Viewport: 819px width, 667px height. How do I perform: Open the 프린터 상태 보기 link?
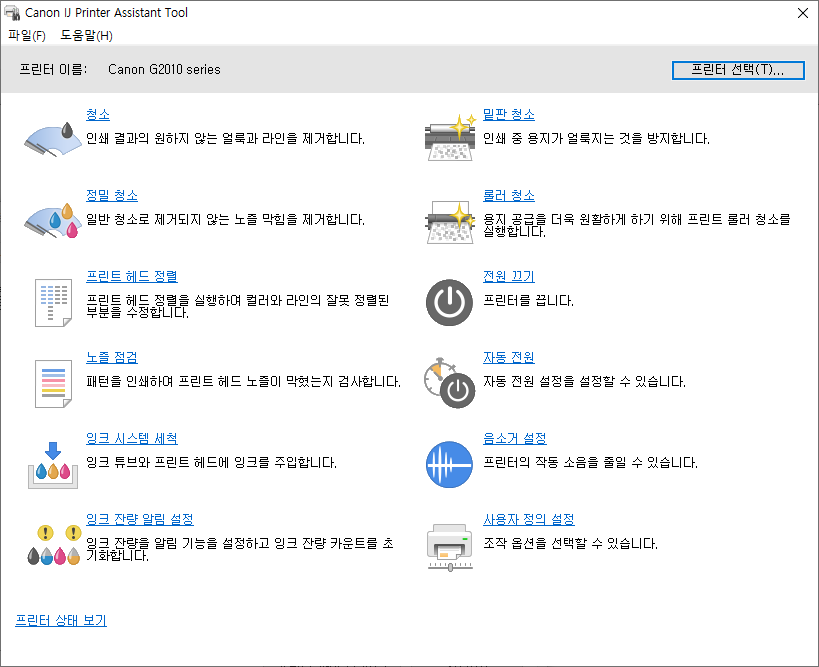coord(61,621)
